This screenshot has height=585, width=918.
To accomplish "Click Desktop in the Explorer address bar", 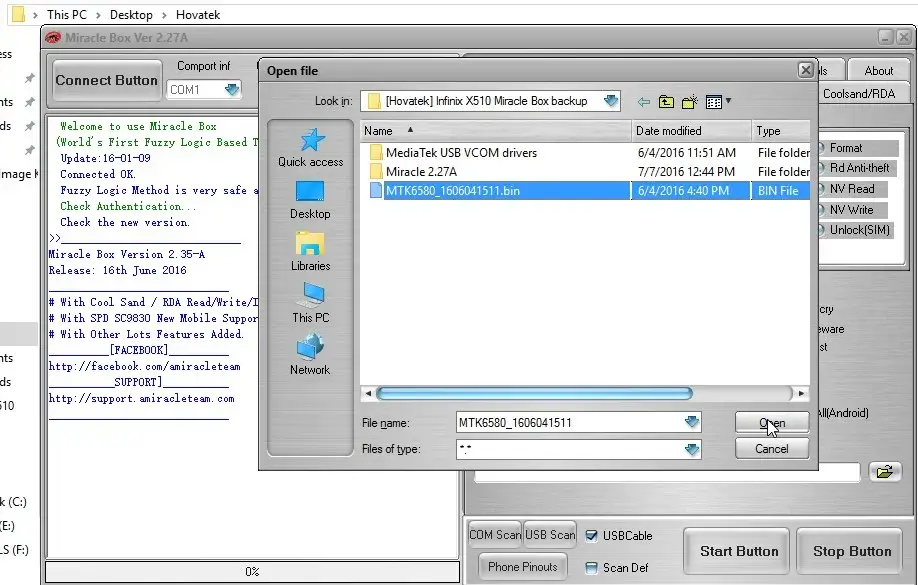I will click(131, 15).
